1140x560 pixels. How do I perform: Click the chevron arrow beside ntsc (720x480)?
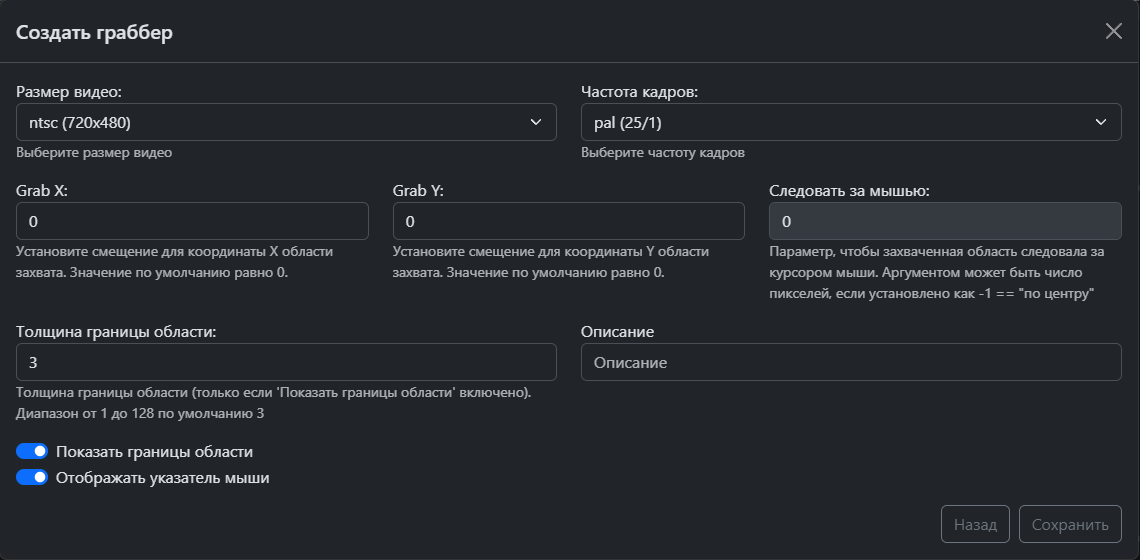point(535,122)
